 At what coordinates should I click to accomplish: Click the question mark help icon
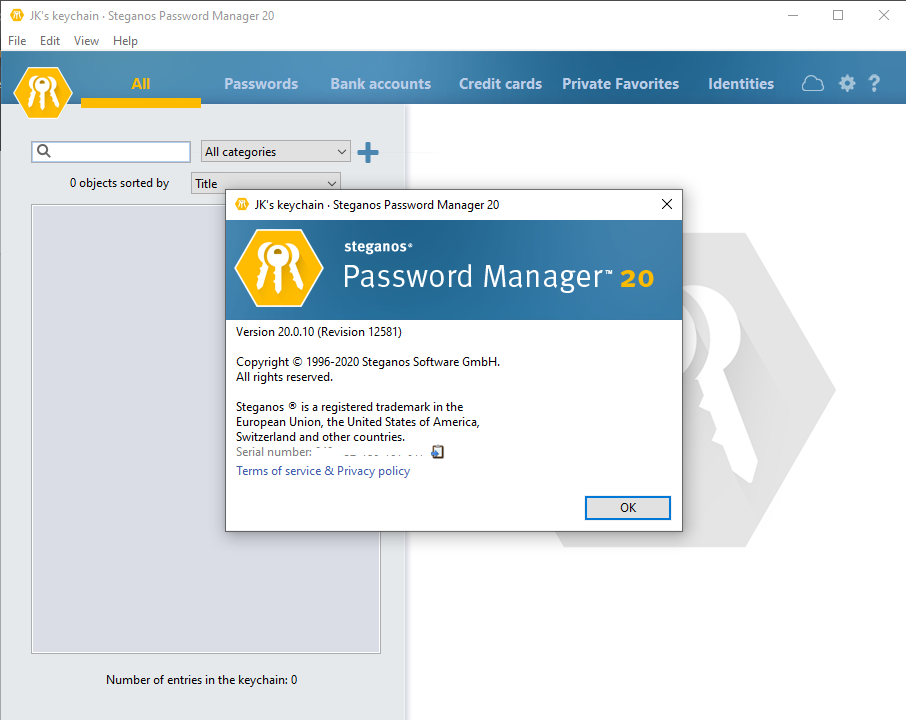(874, 84)
